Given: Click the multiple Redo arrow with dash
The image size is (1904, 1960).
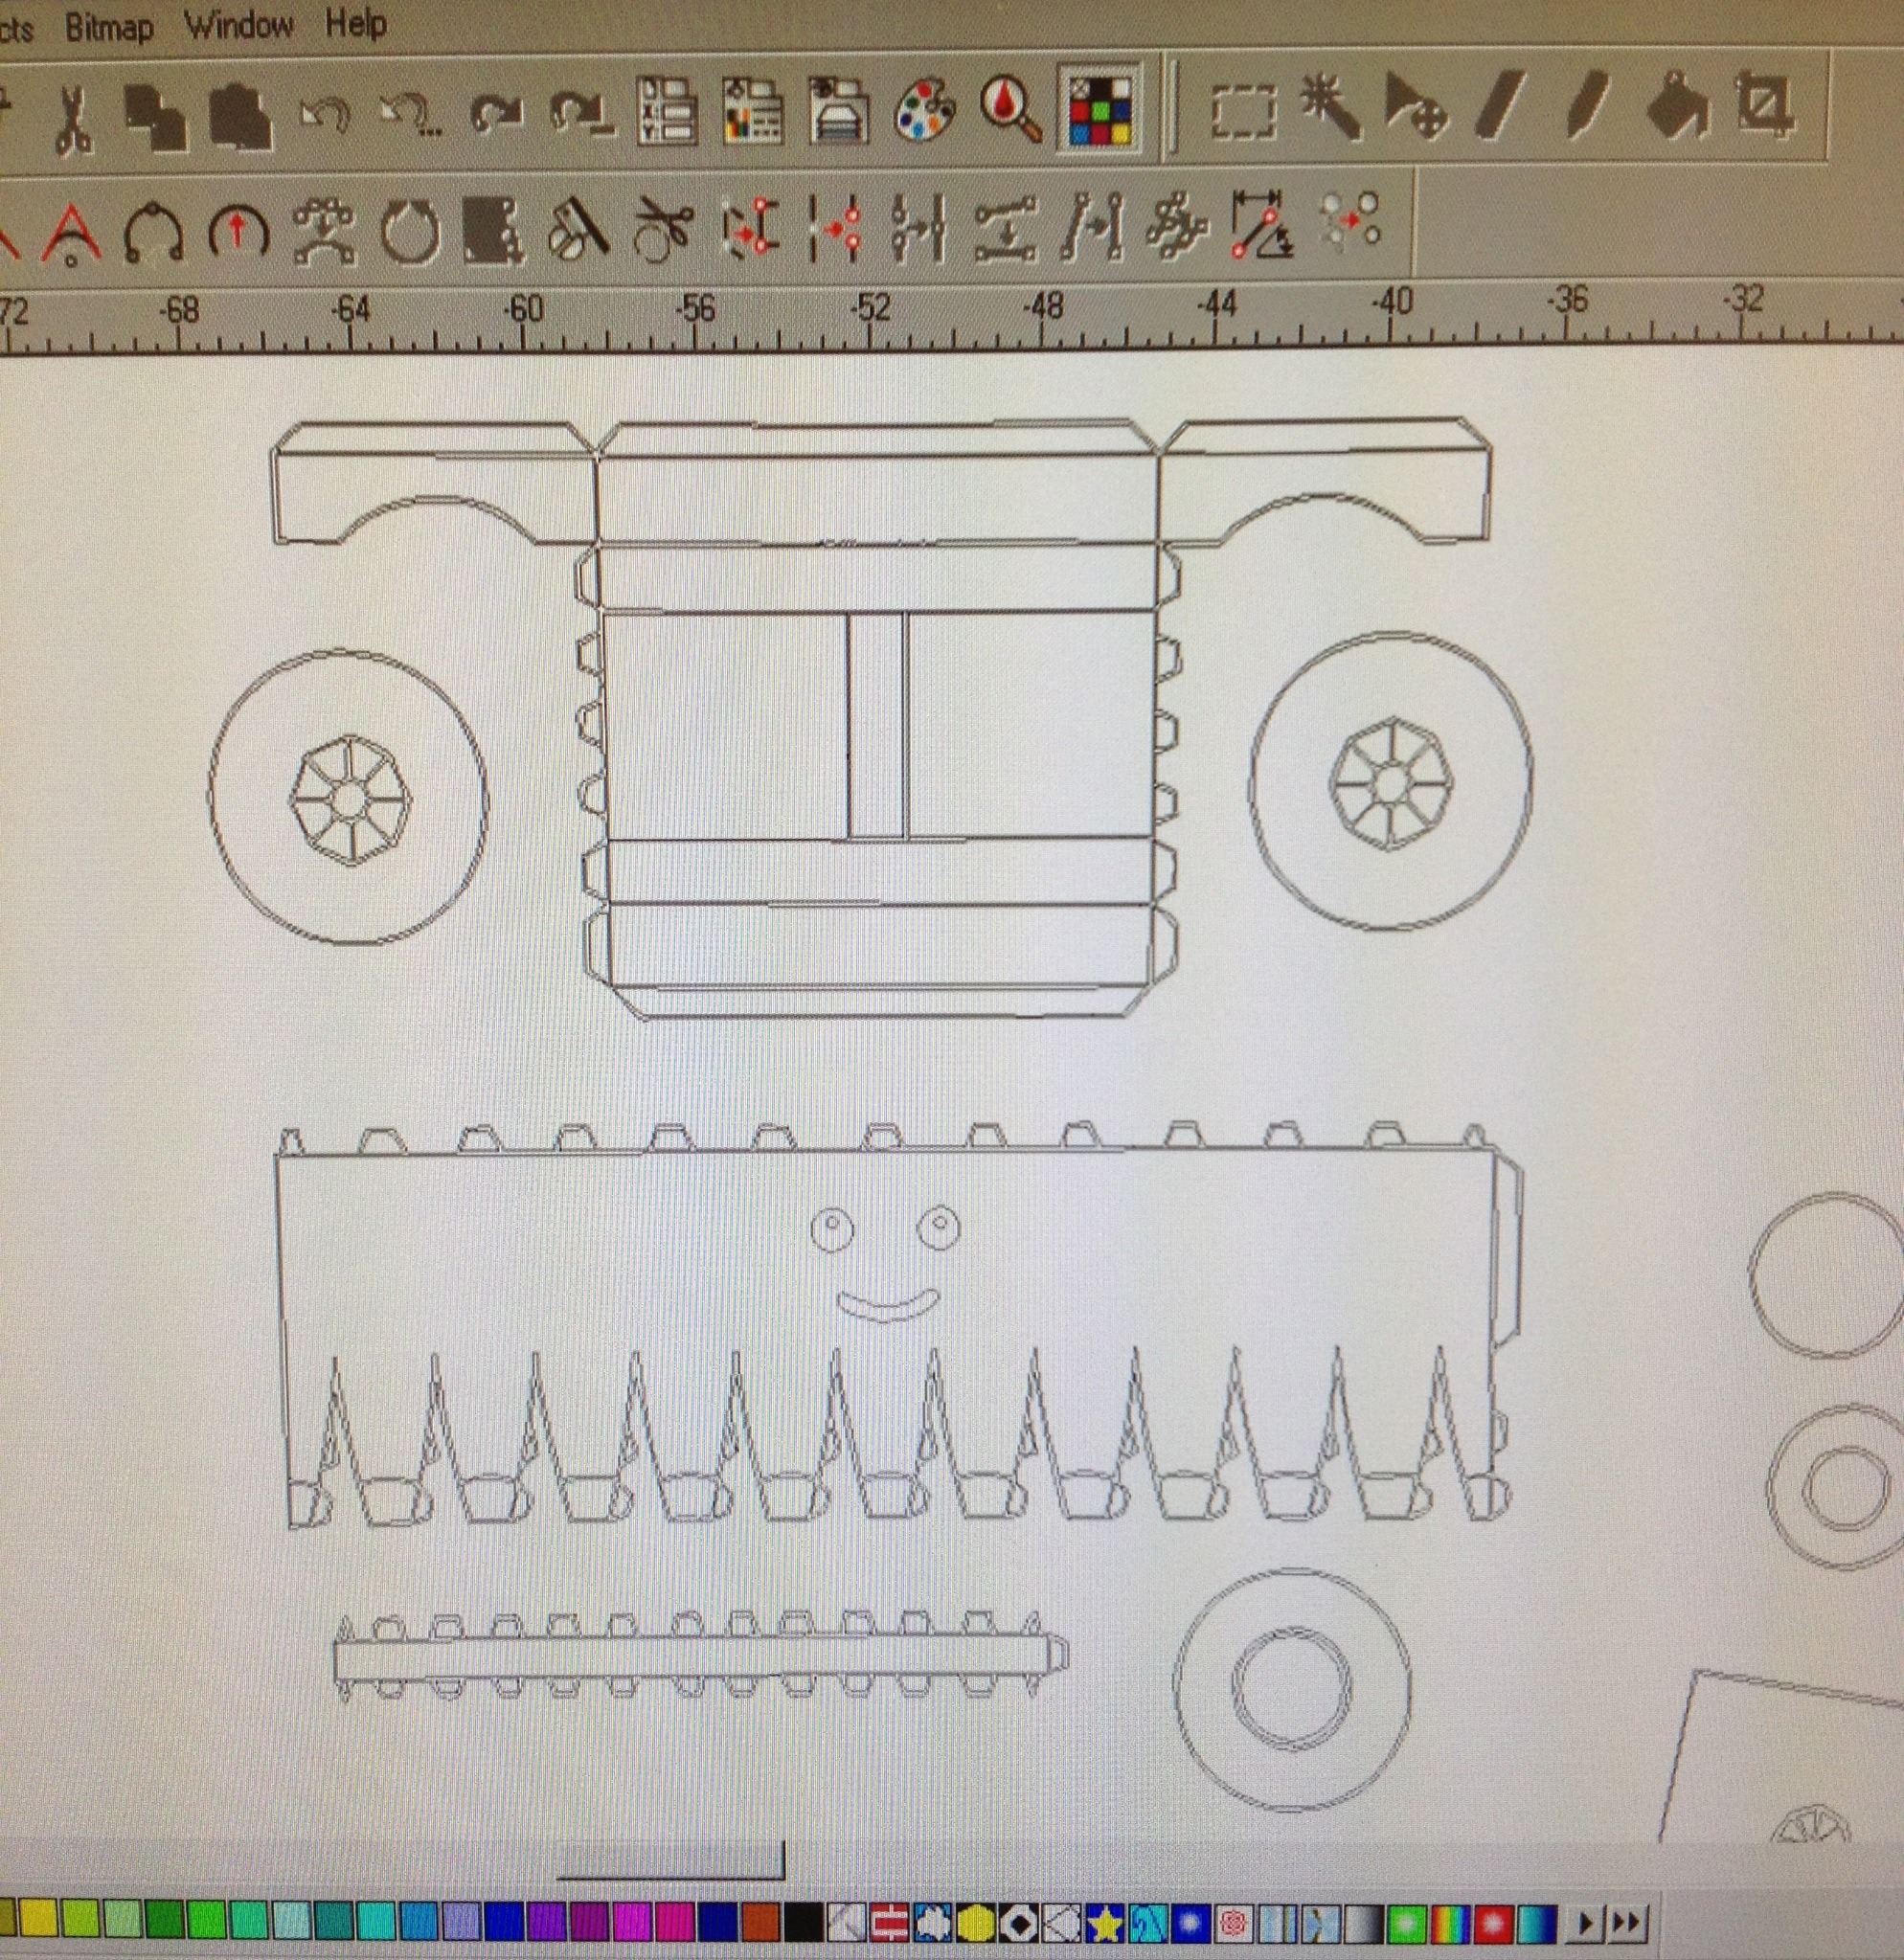Looking at the screenshot, I should coord(584,114).
